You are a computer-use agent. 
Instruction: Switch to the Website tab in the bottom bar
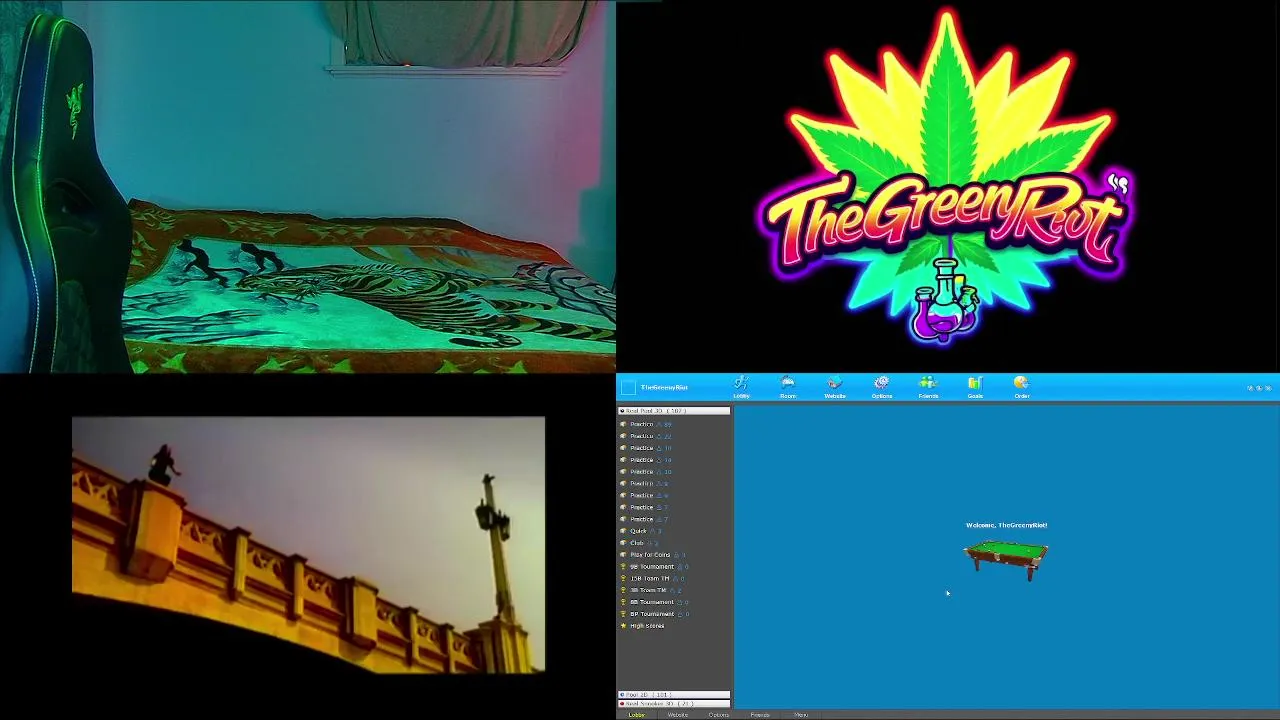click(x=678, y=715)
